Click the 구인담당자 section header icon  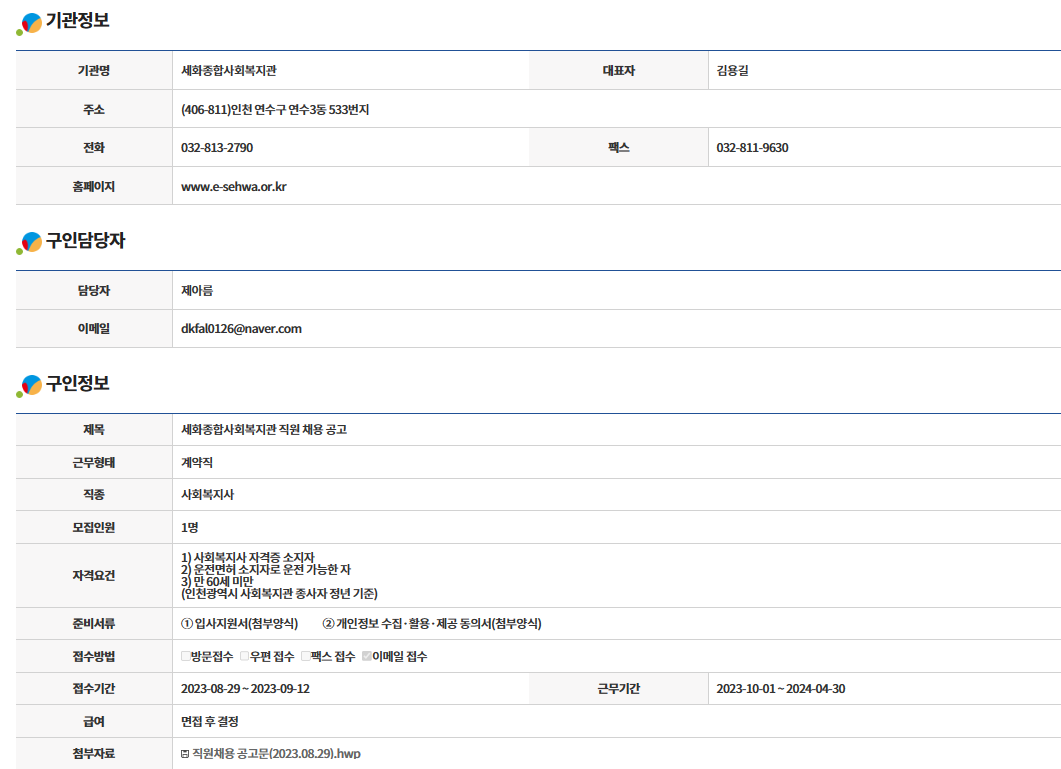(30, 243)
